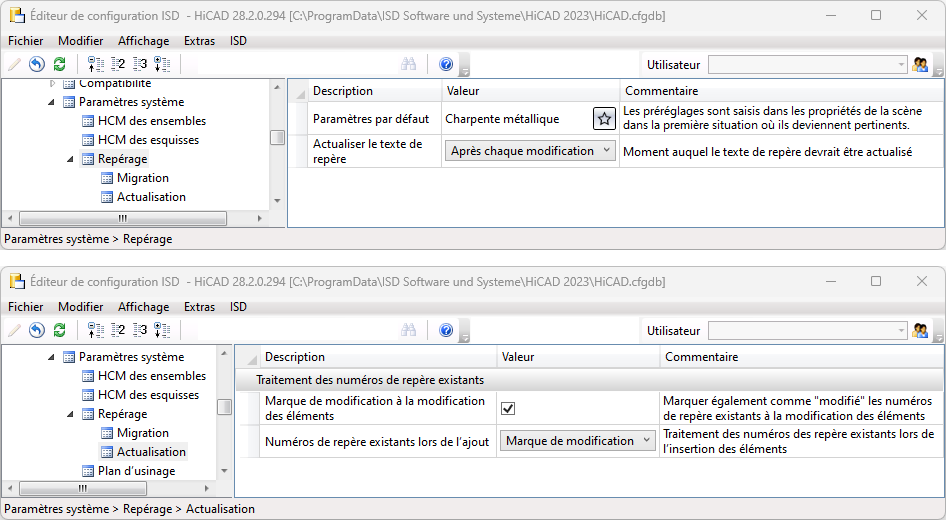
Task: Click green refresh icon in bottom window
Action: point(59,330)
